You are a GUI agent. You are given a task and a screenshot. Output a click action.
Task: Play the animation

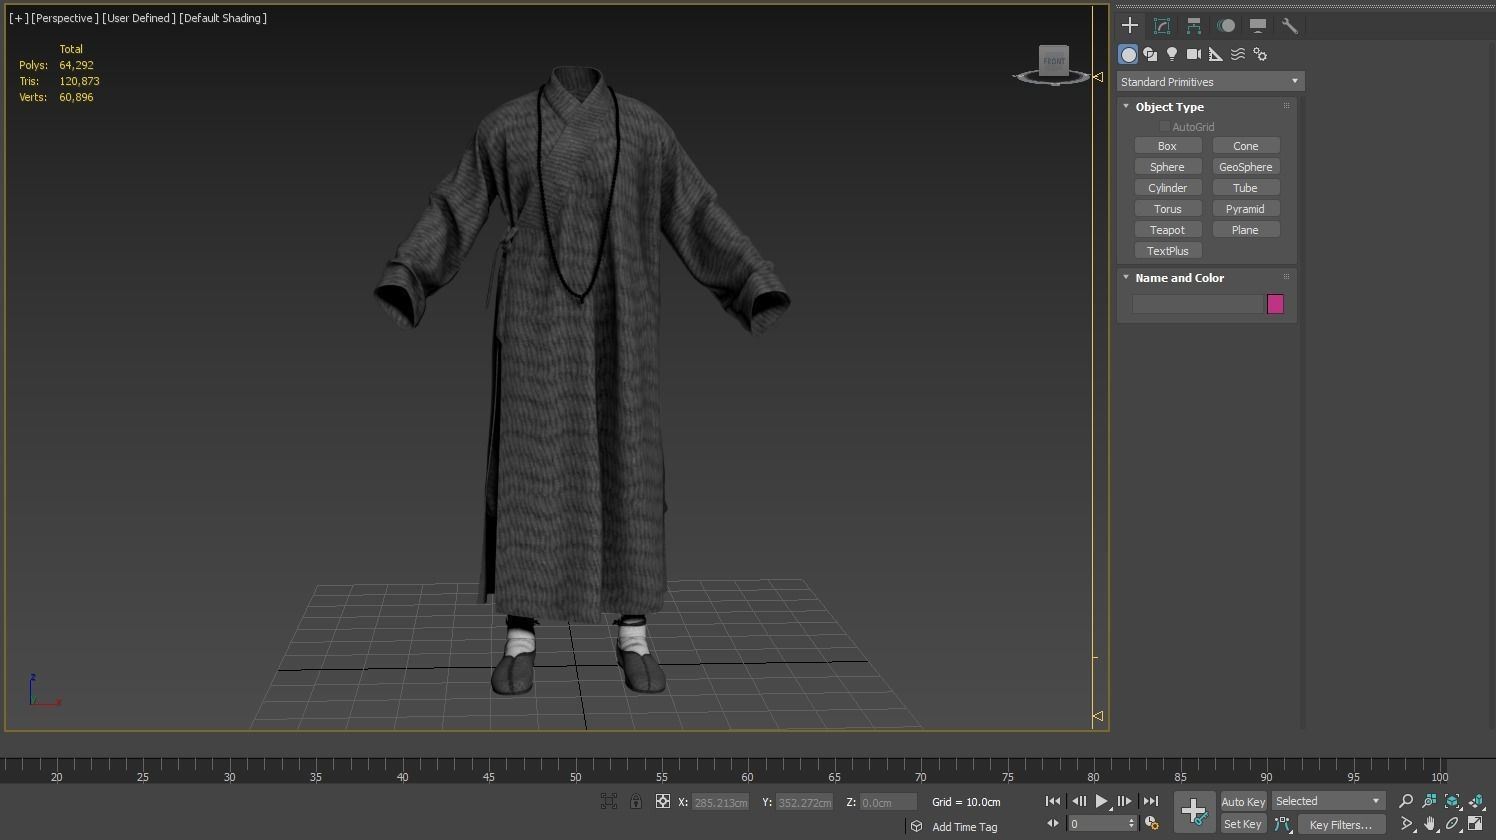(x=1101, y=801)
